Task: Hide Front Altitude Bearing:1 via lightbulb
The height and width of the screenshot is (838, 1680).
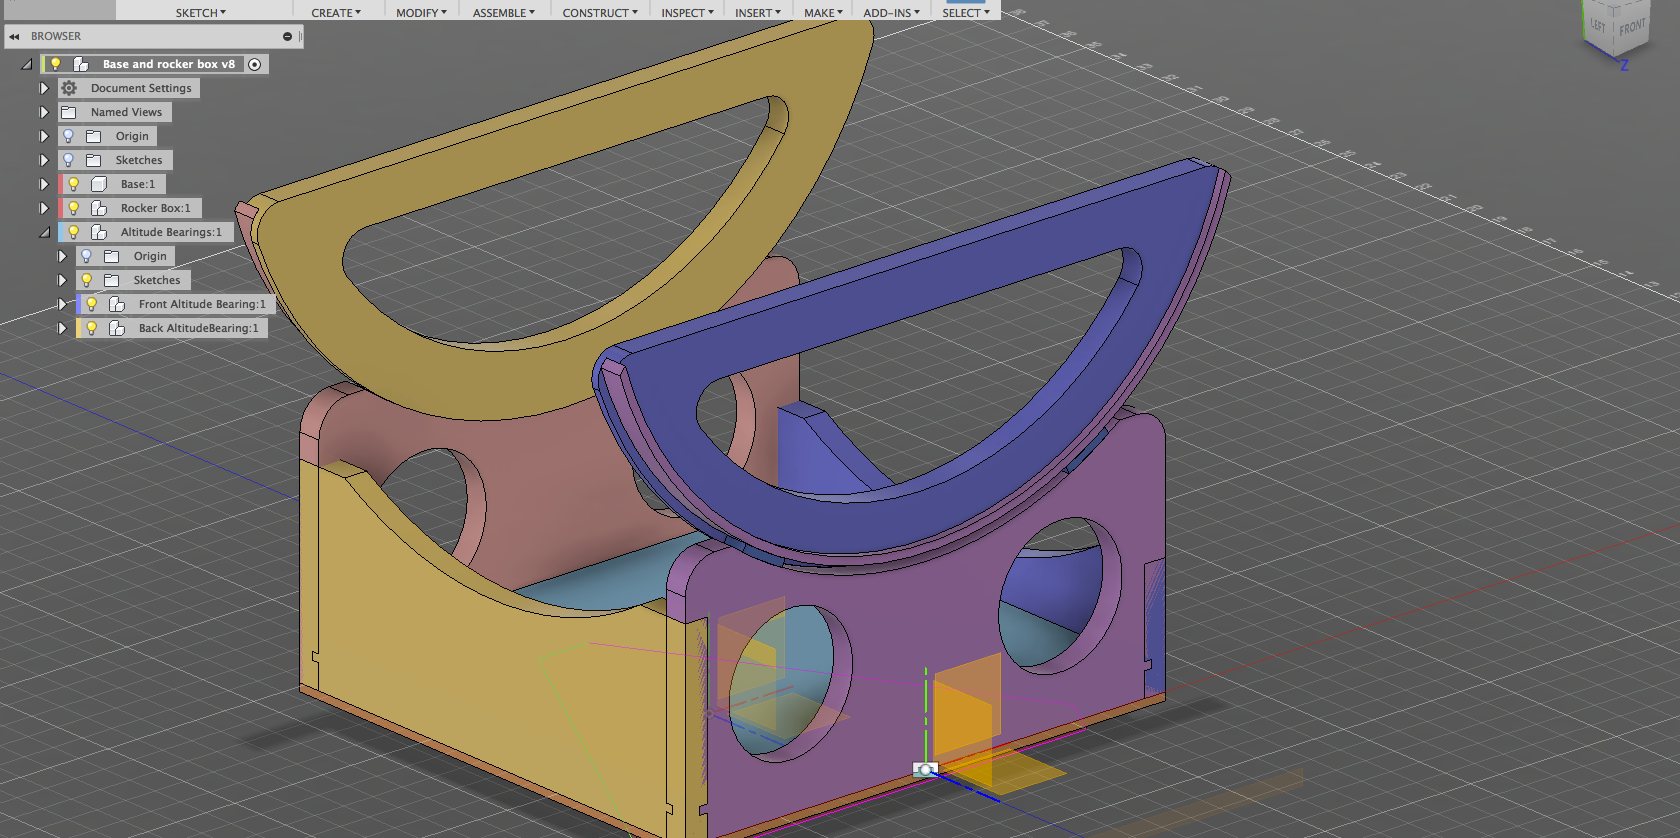Action: point(92,304)
